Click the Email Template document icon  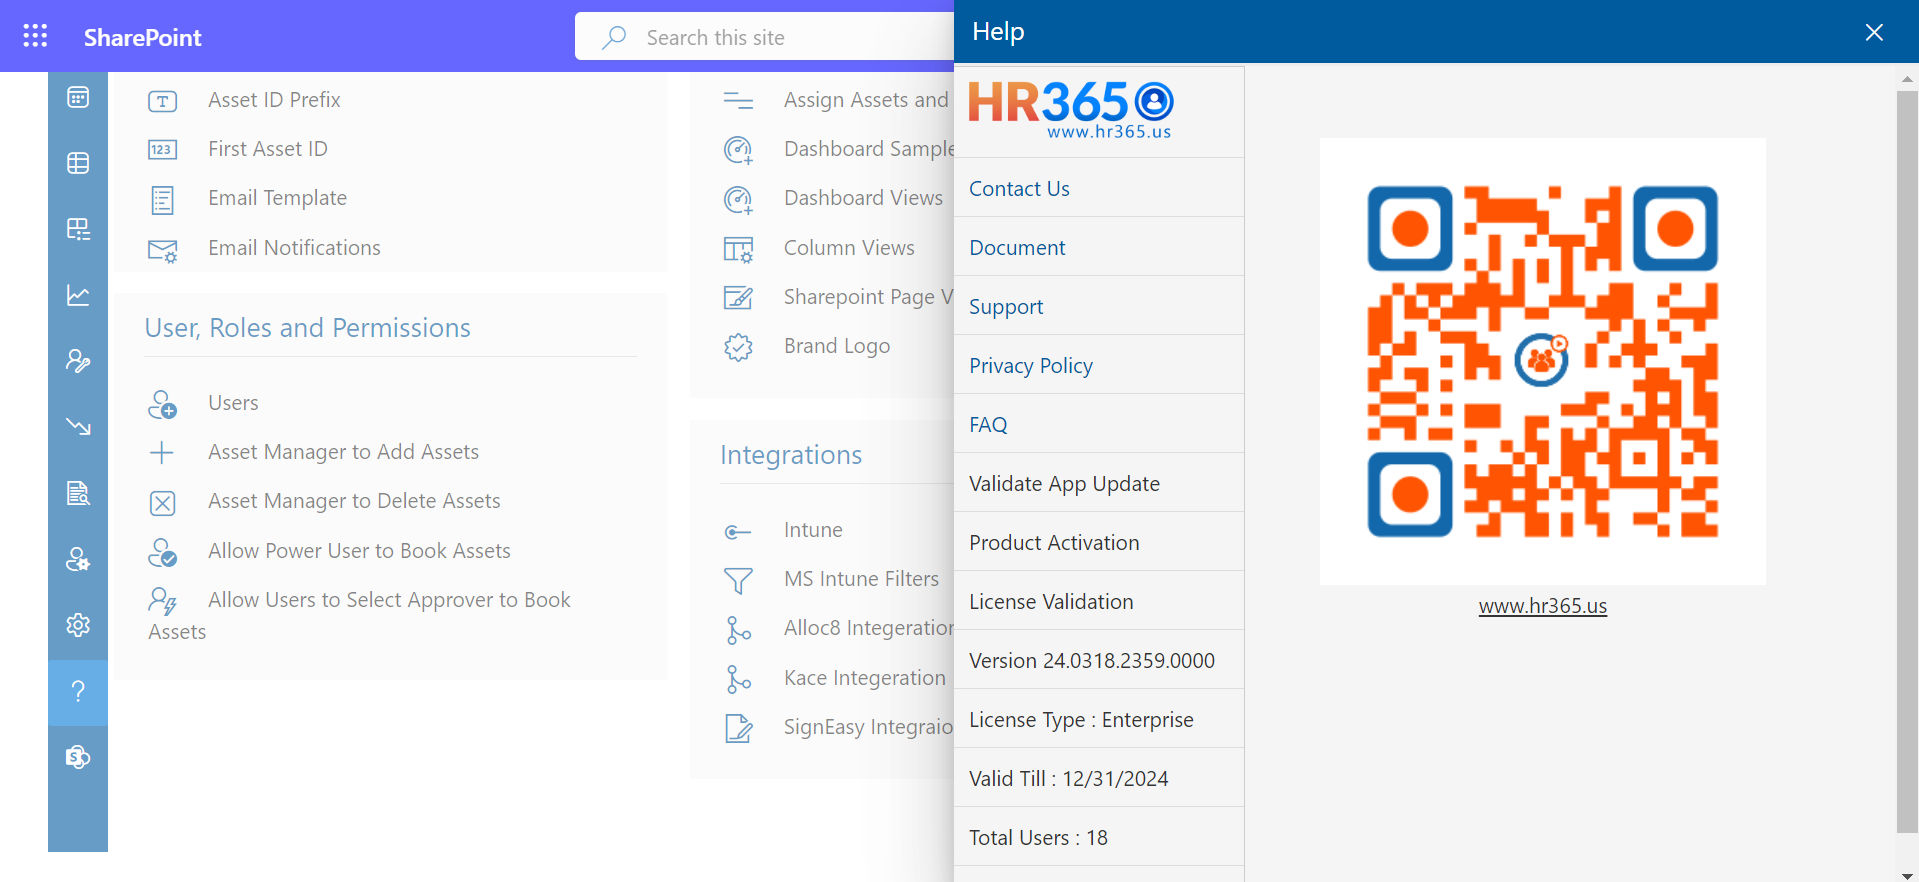click(x=162, y=200)
